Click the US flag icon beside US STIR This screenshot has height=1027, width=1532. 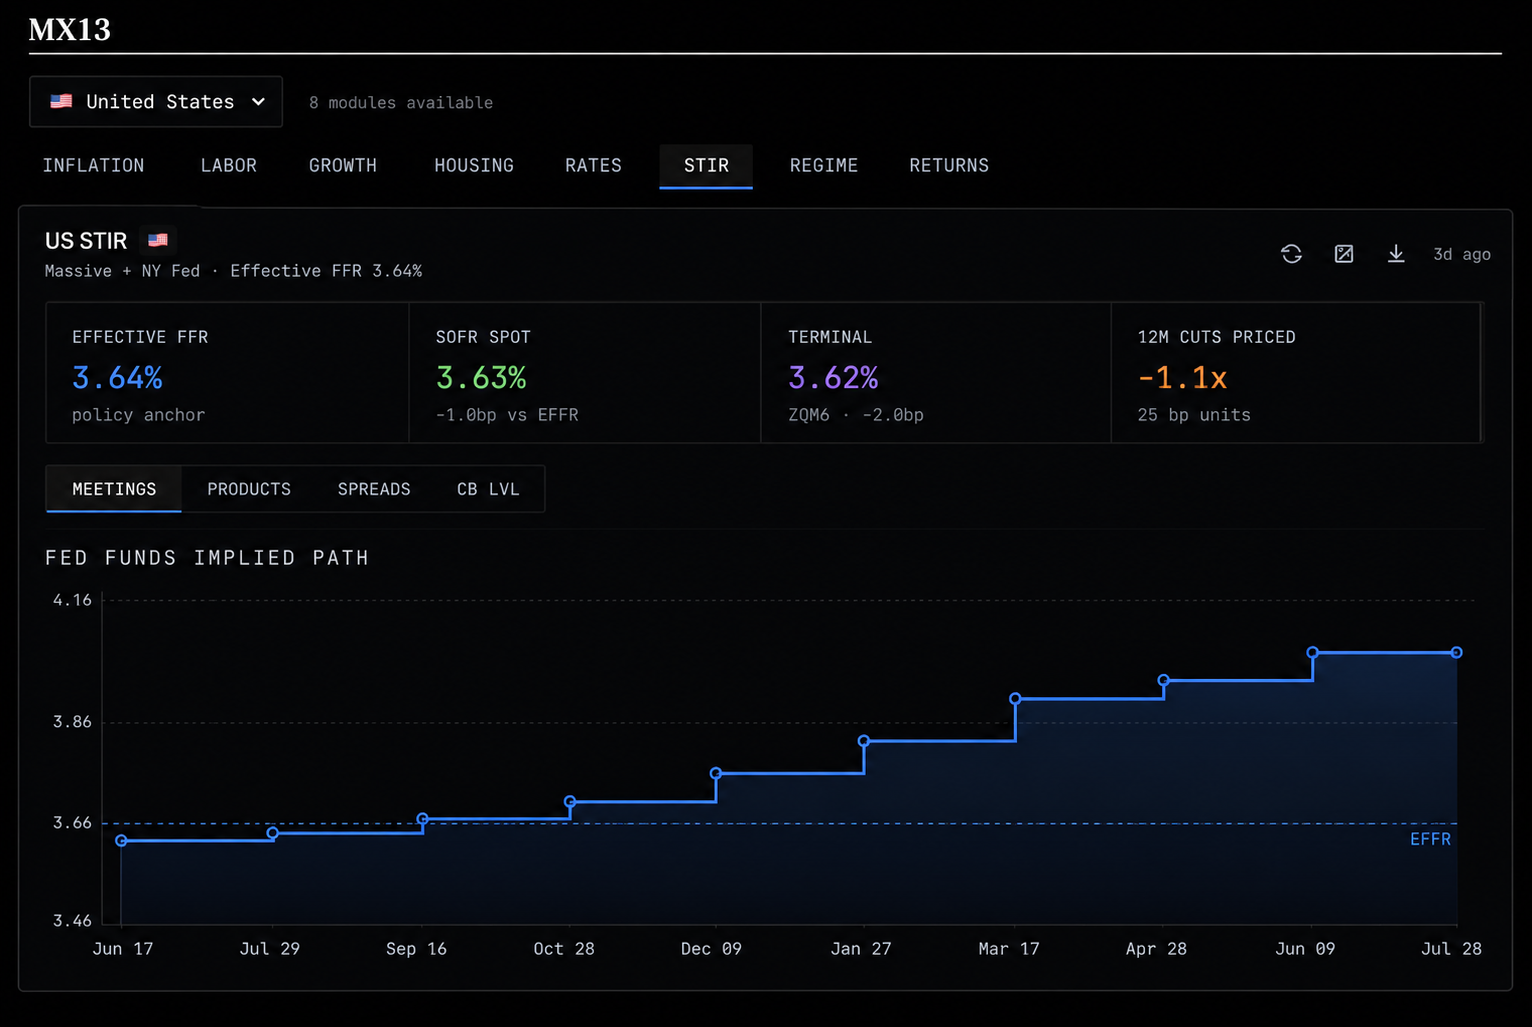158,240
